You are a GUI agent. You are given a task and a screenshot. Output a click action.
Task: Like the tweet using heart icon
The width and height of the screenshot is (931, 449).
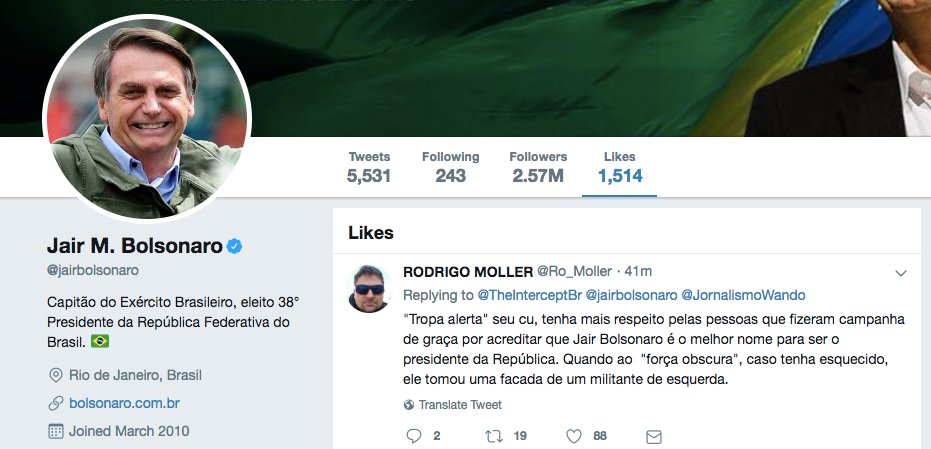click(x=574, y=436)
